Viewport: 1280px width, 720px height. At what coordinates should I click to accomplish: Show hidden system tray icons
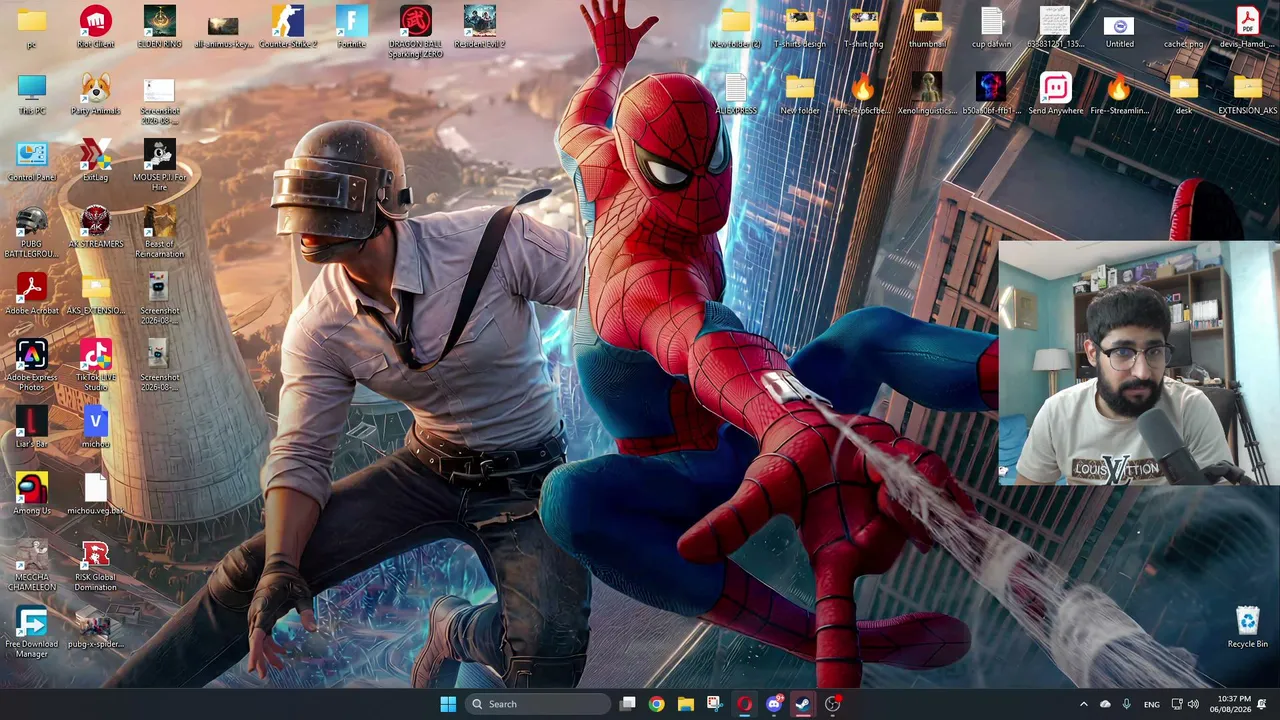tap(1083, 704)
